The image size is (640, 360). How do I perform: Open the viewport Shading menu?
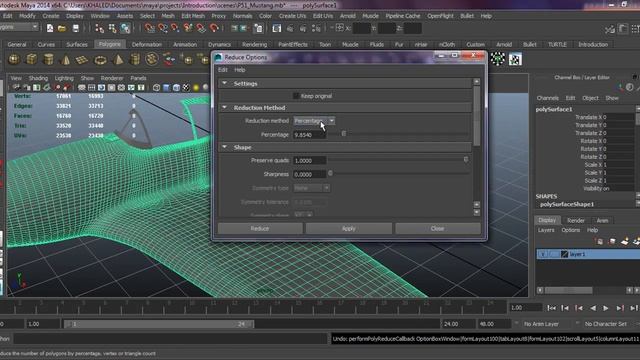click(38, 78)
